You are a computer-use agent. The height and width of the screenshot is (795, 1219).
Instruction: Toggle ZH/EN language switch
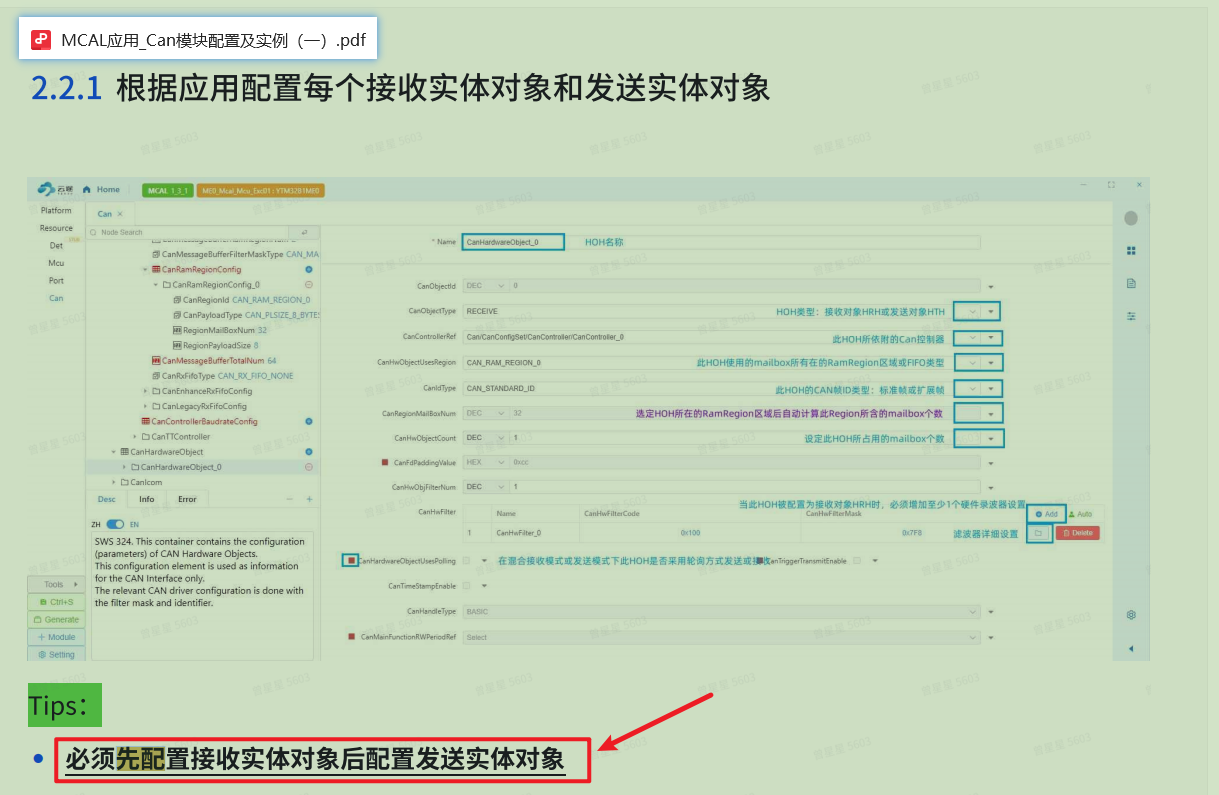tap(115, 524)
